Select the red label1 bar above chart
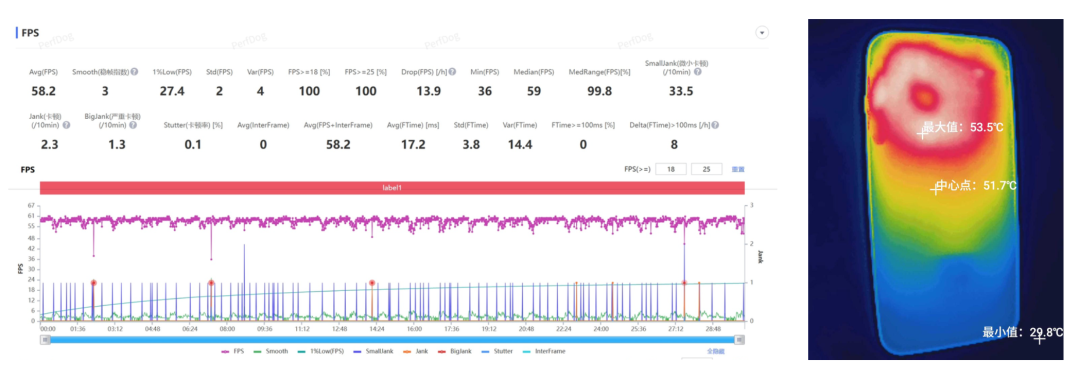 point(392,188)
